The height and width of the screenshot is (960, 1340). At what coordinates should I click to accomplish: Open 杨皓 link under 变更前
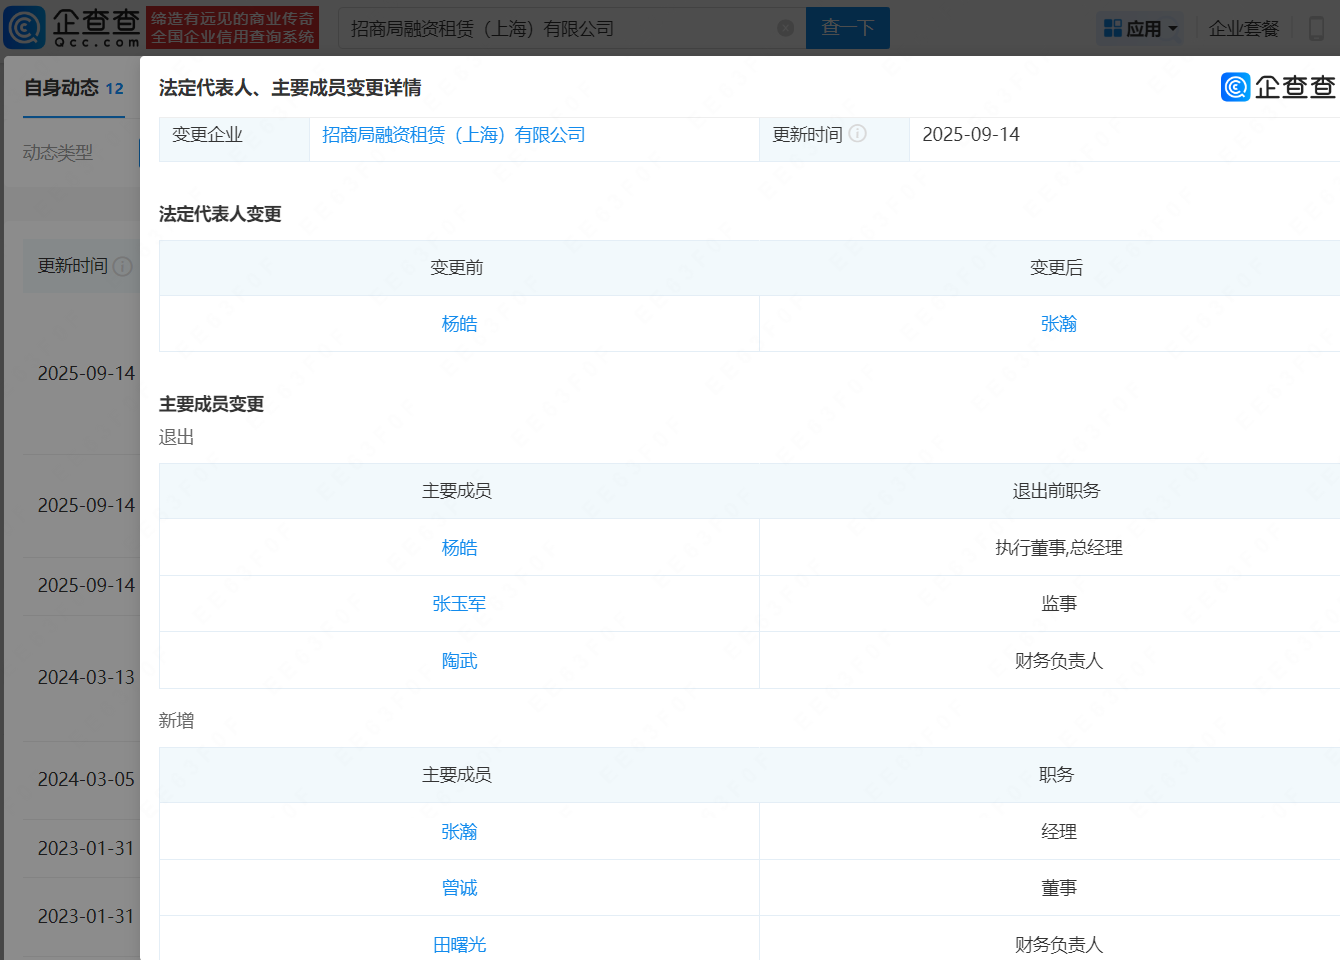click(459, 324)
